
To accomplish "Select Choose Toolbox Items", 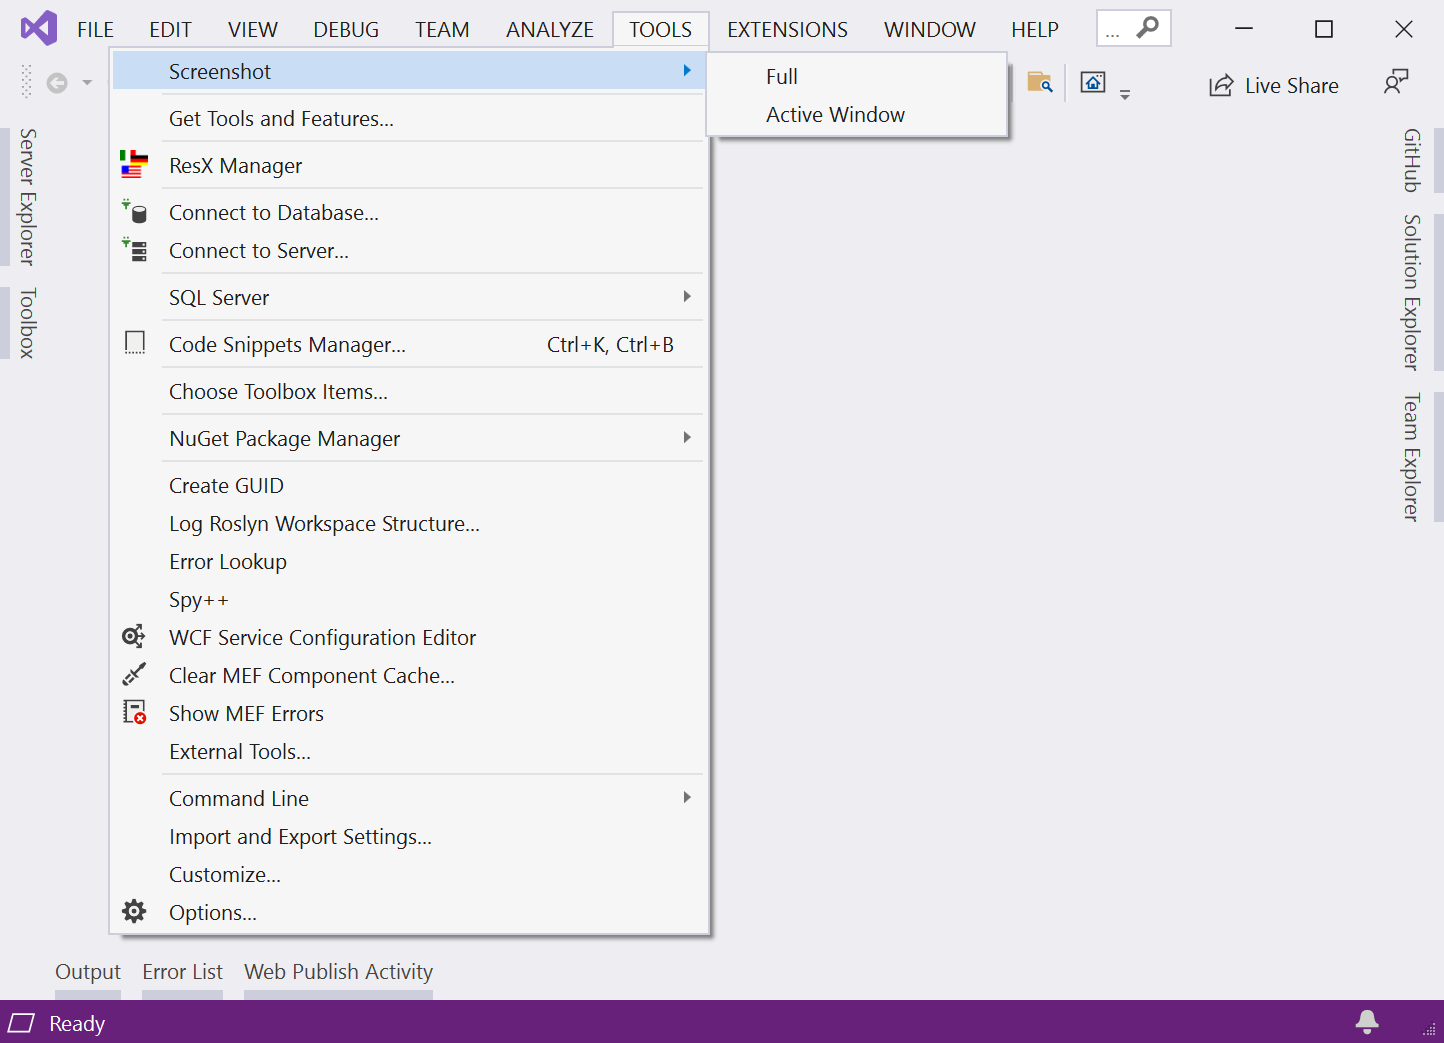I will pos(408,391).
